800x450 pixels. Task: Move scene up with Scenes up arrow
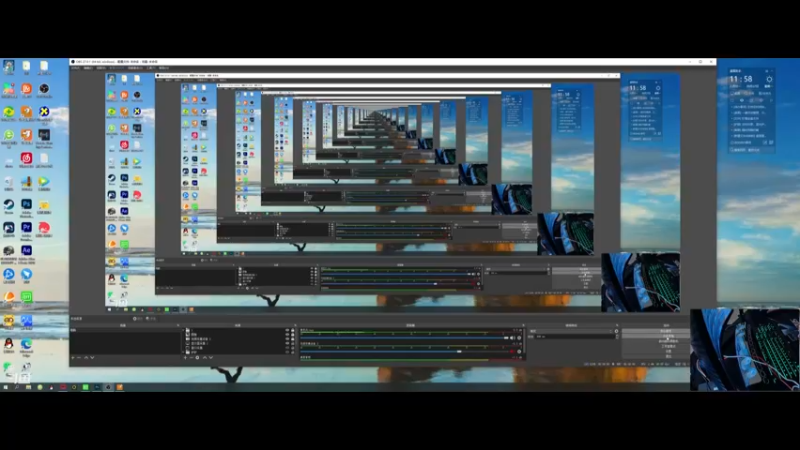[x=86, y=358]
